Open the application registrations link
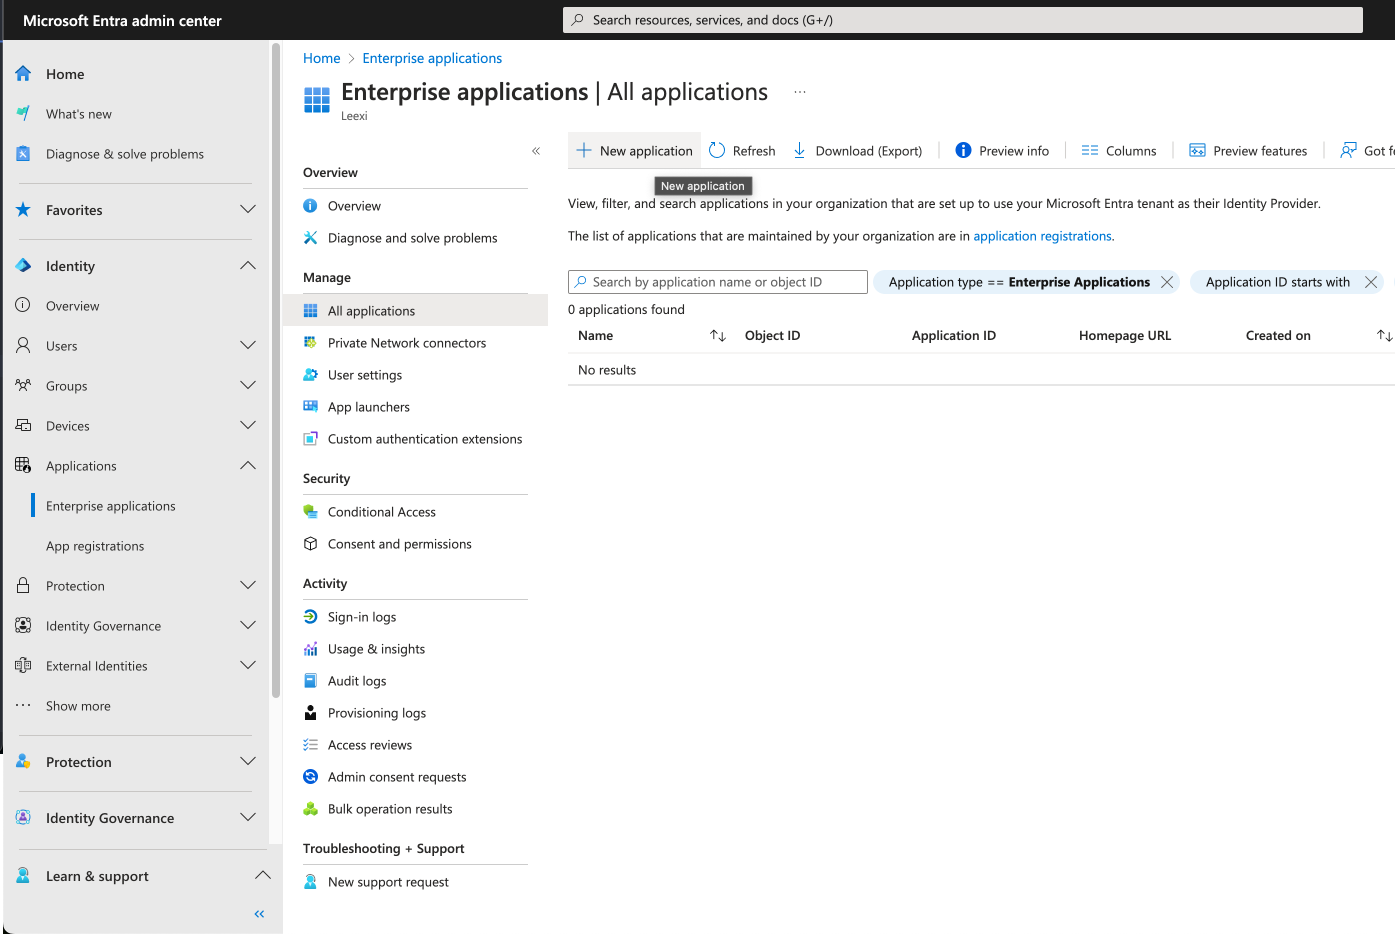 pyautogui.click(x=1042, y=236)
